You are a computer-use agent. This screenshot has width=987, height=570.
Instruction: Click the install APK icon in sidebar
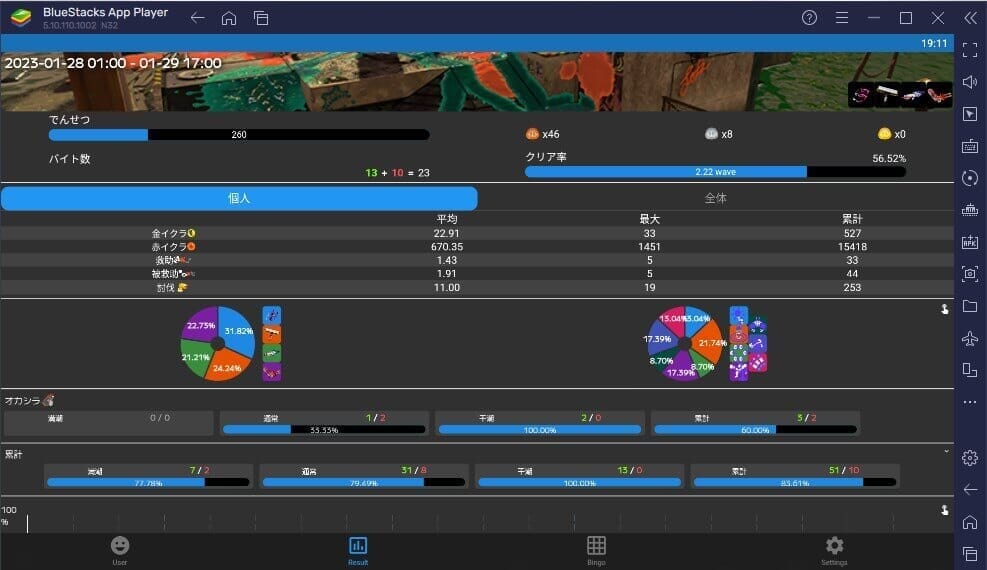[x=969, y=242]
